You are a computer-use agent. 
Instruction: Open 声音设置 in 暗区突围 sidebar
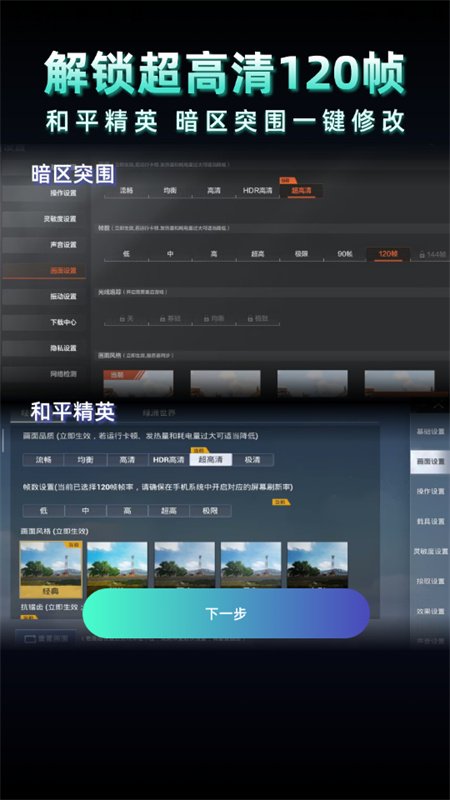click(44, 245)
